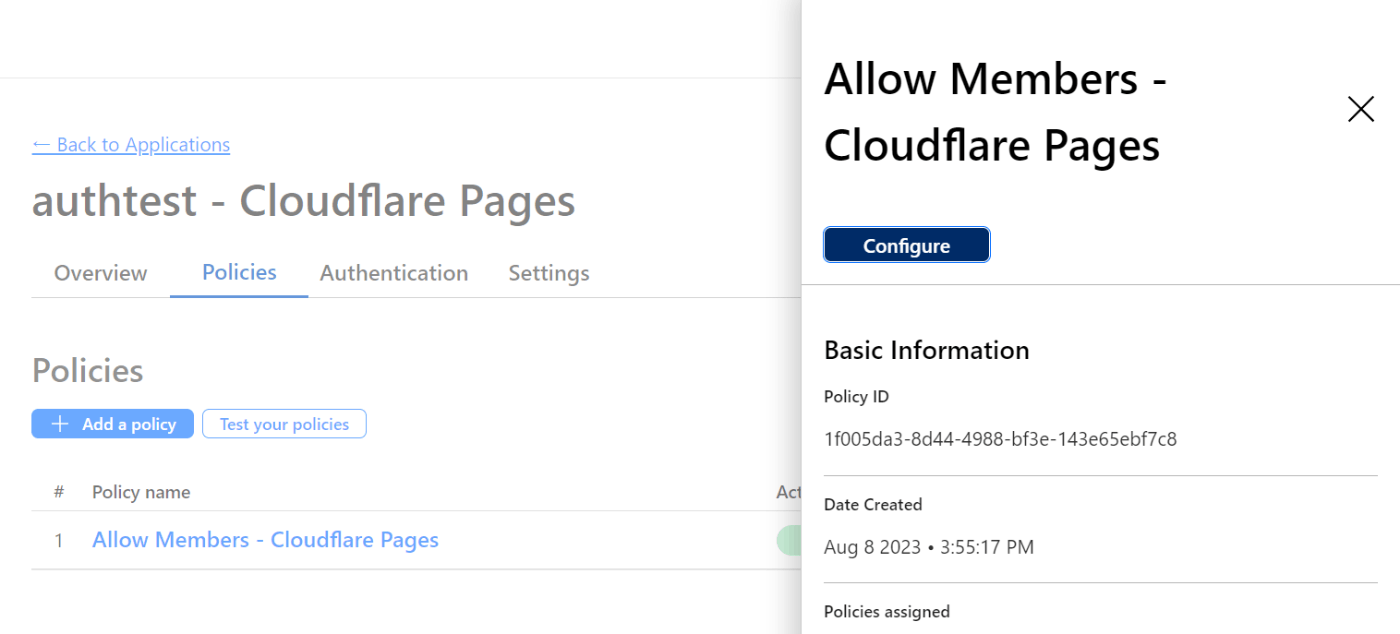Click row number 1 in policies table
Viewport: 1400px width, 634px height.
click(59, 541)
